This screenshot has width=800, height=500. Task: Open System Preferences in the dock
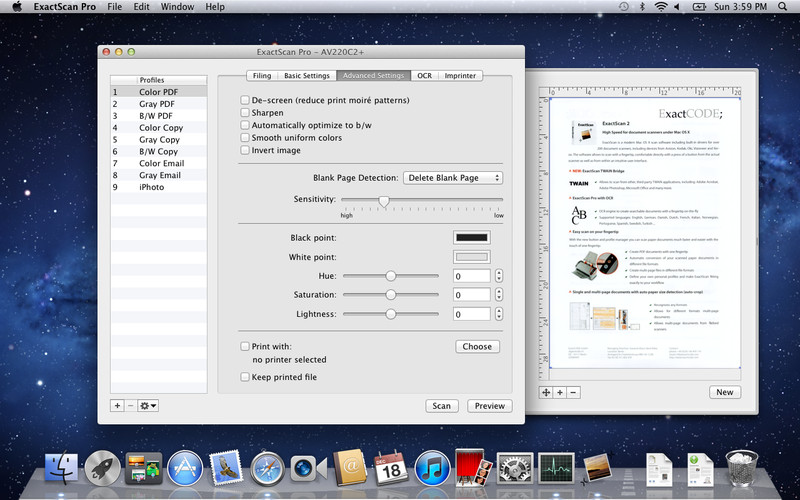click(x=513, y=467)
